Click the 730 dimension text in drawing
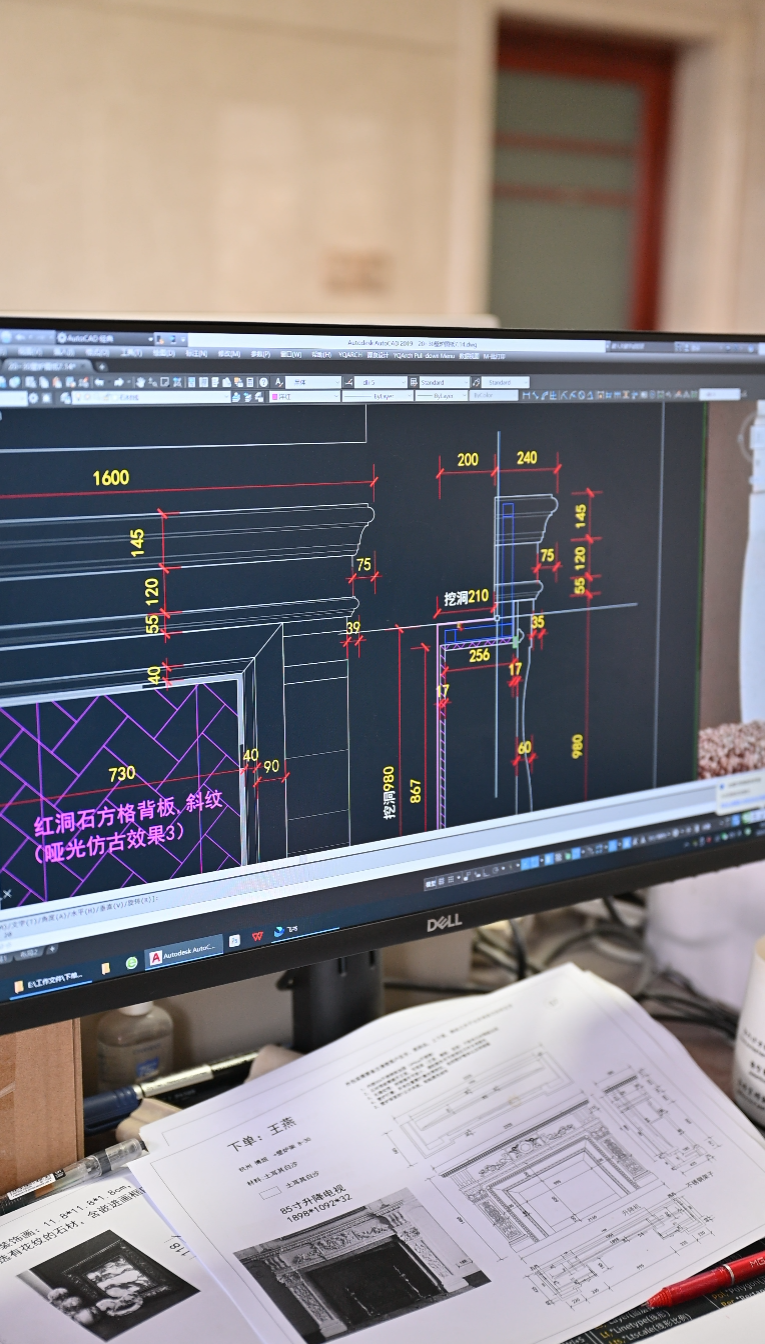 click(122, 773)
